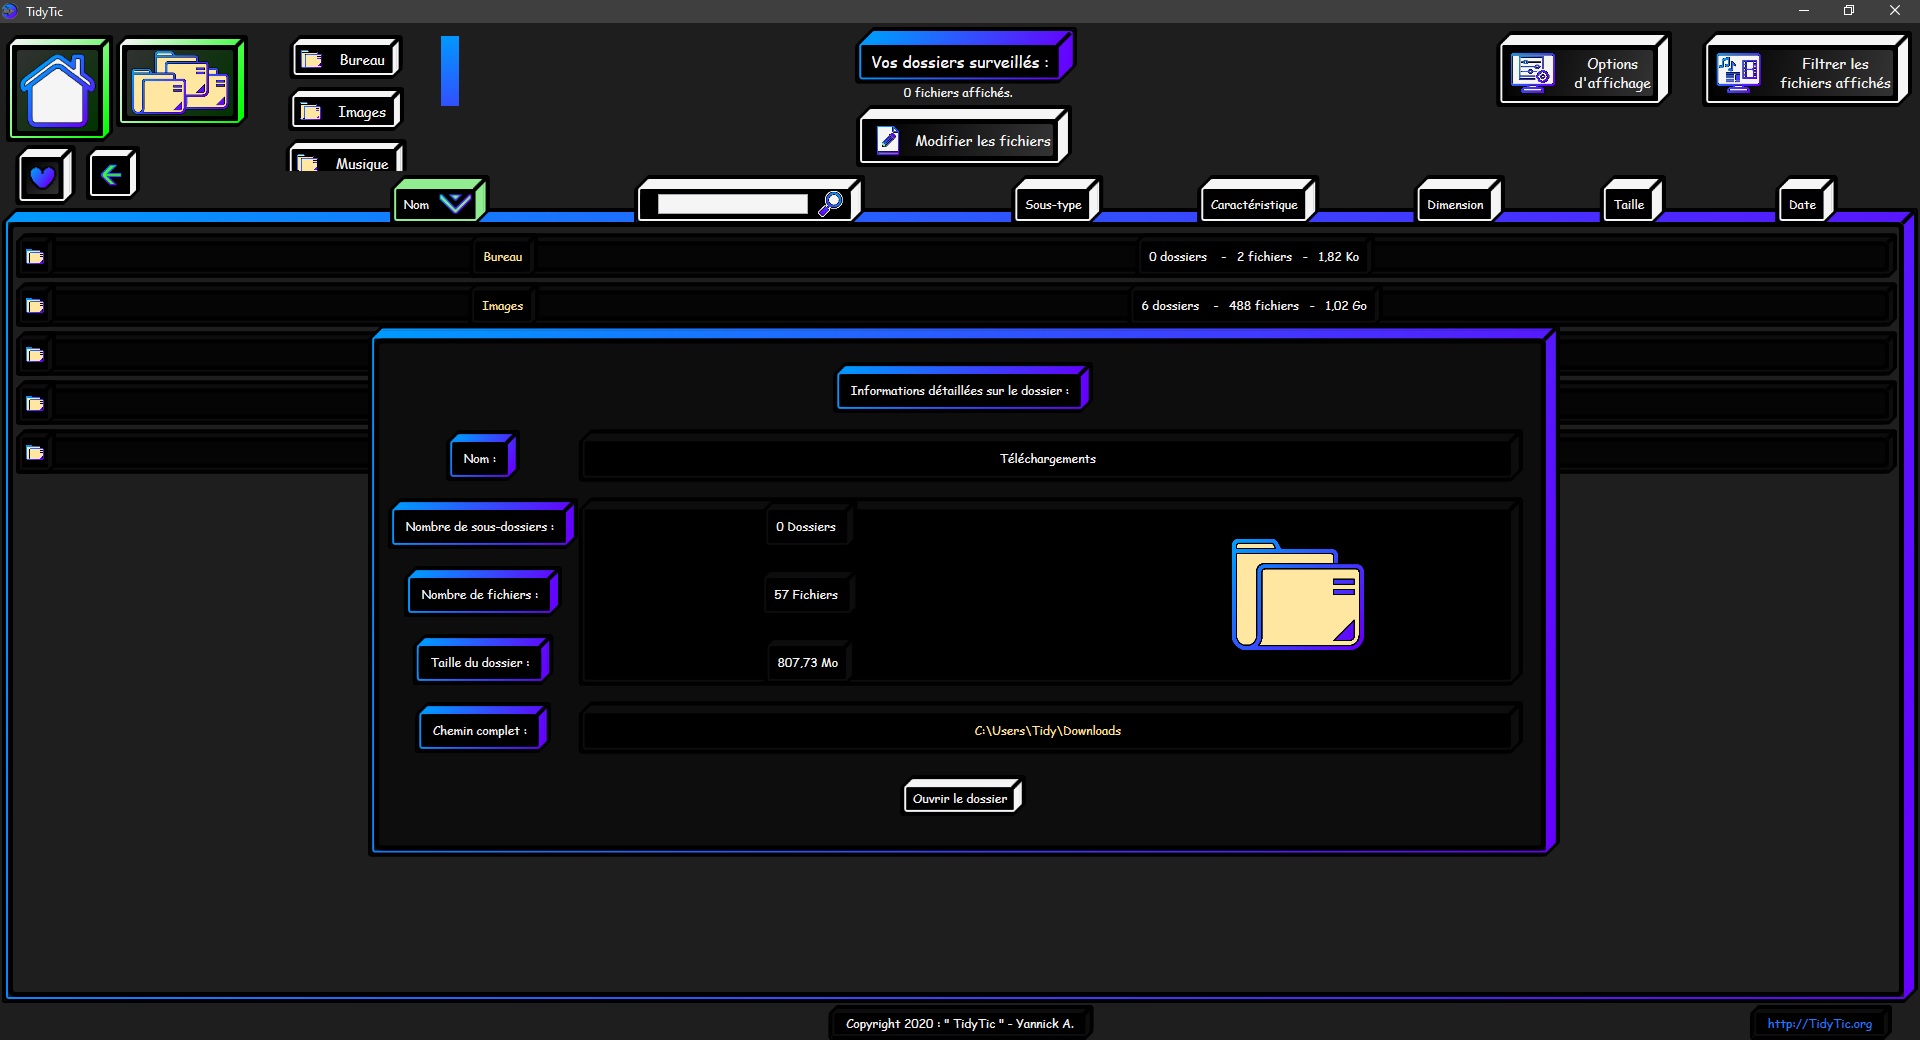Click the folder icon in Images row
Screen dimensions: 1920x1040
tap(35, 306)
